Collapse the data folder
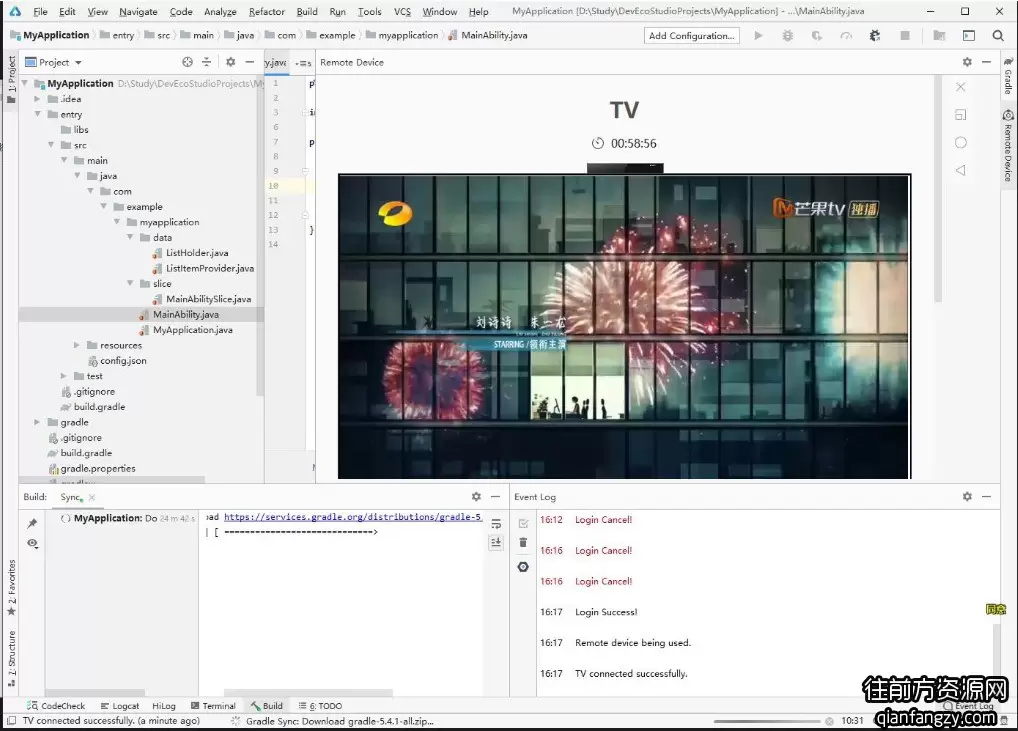The width and height of the screenshot is (1018, 731). (x=130, y=237)
